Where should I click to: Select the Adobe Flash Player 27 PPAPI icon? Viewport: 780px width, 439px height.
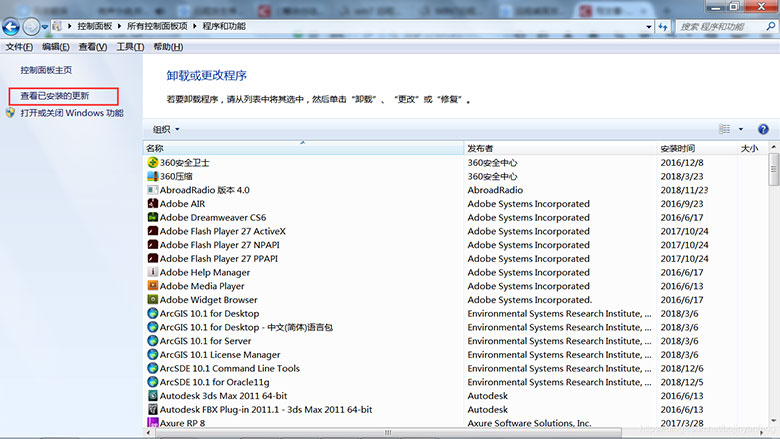[153, 259]
